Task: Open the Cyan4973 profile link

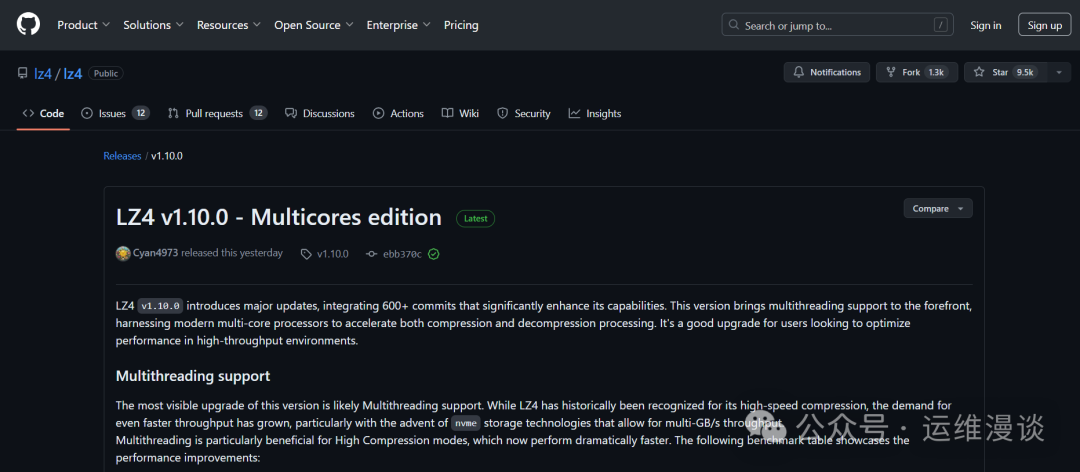Action: click(156, 253)
